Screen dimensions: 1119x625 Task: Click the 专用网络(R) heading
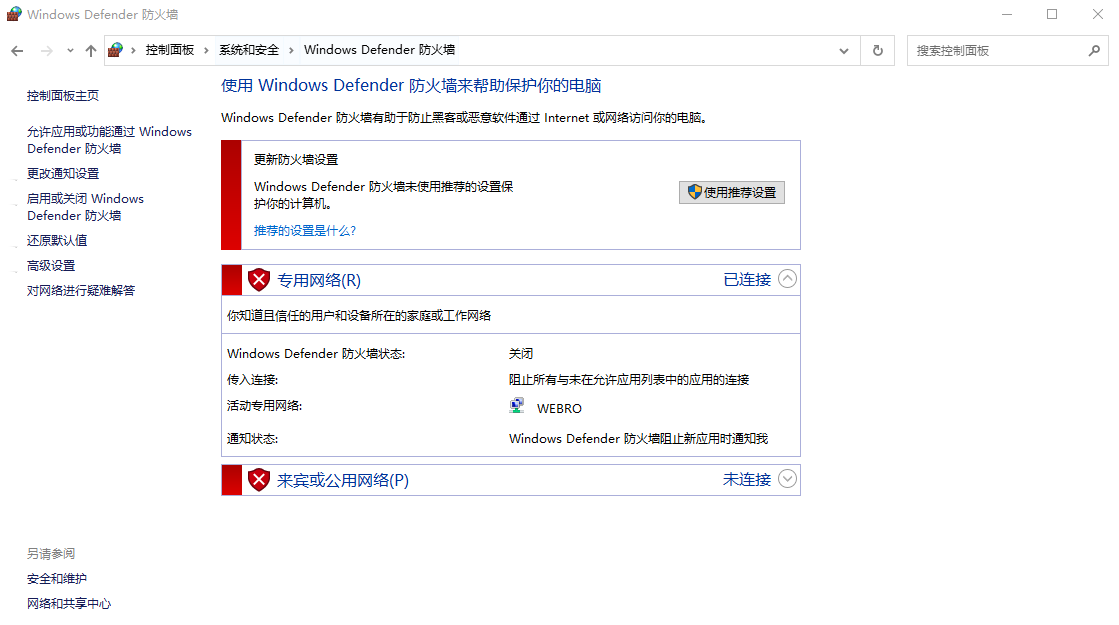click(319, 280)
